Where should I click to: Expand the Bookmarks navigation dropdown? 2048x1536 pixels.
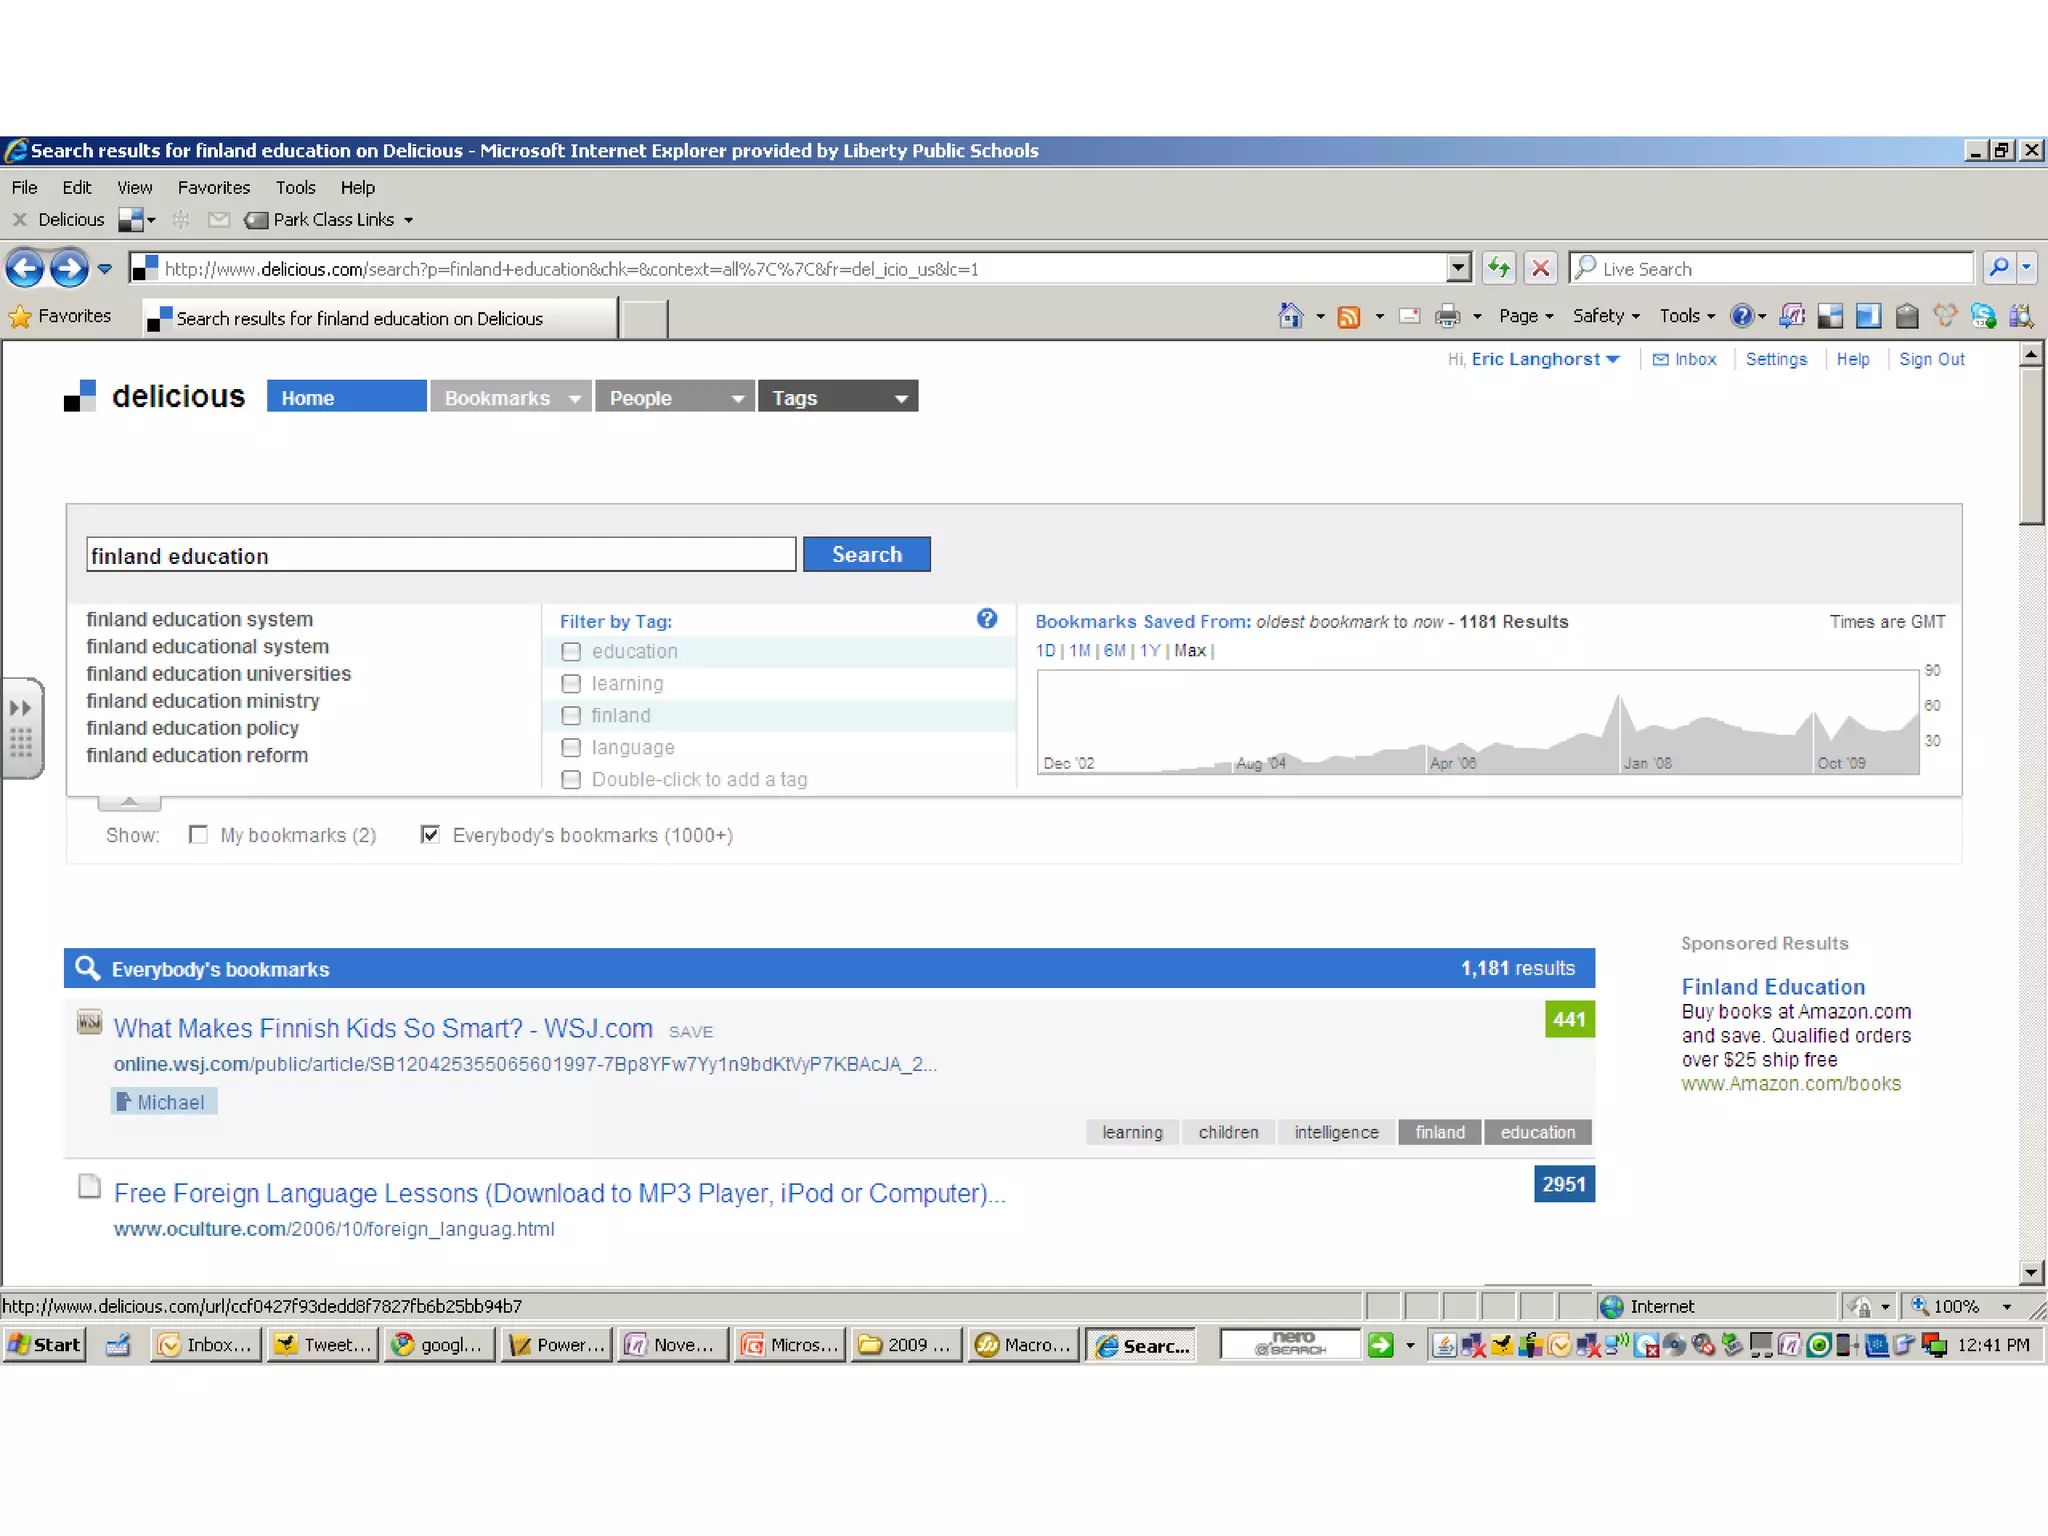(574, 398)
